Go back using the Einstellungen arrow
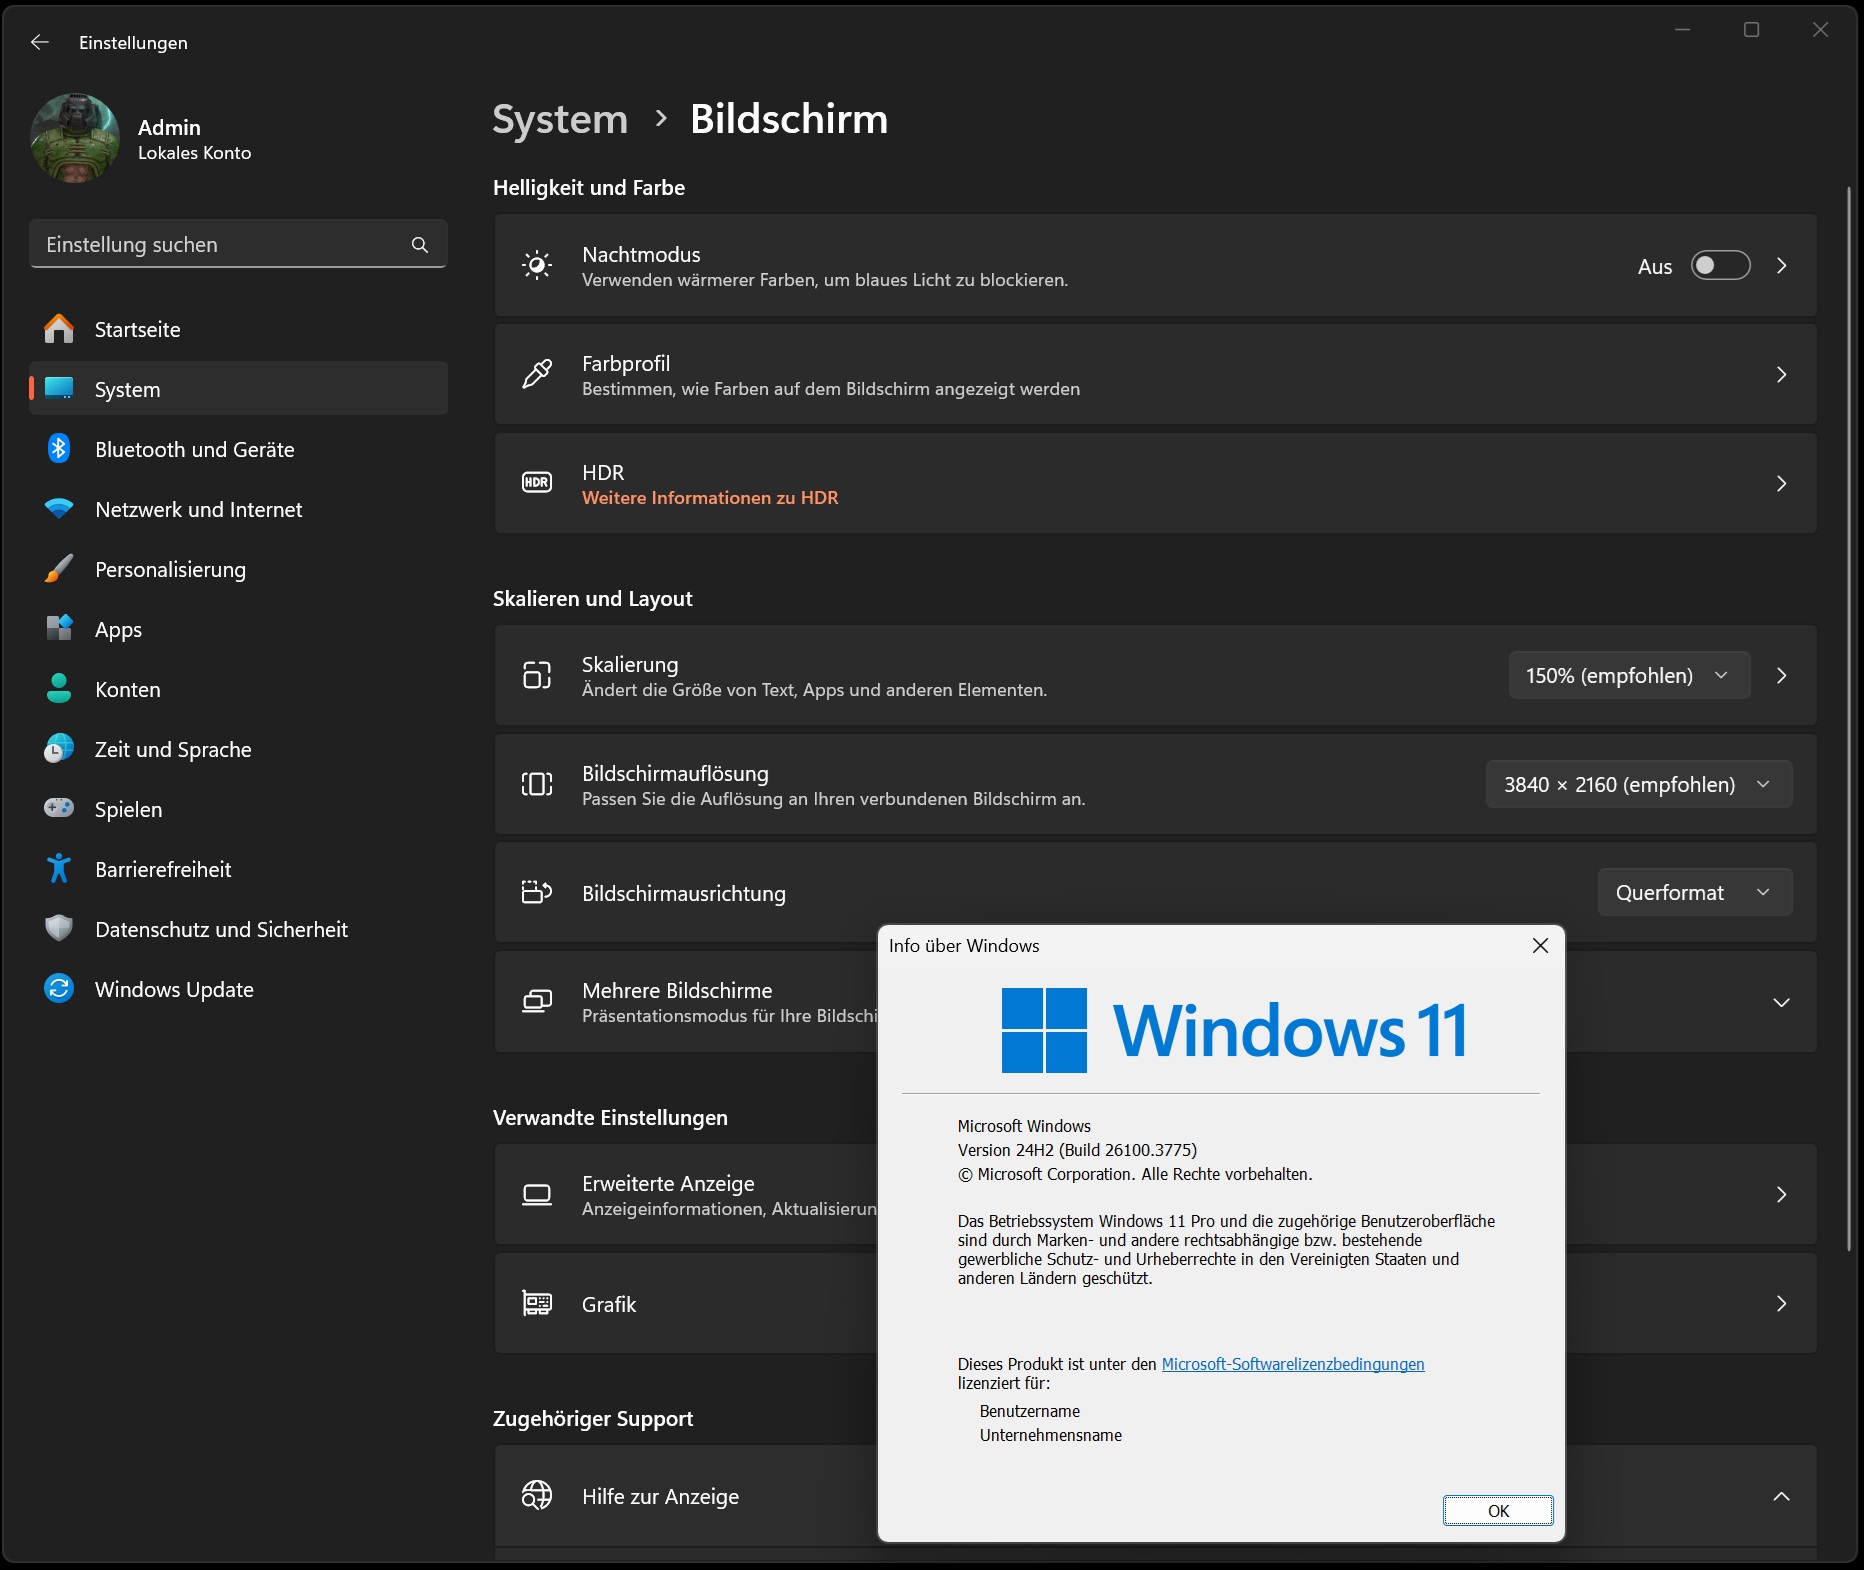 coord(40,42)
